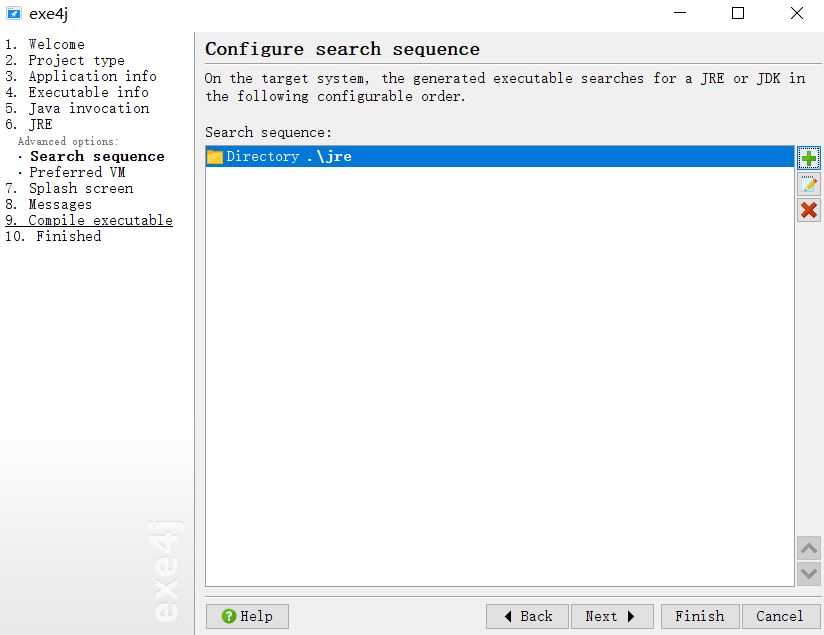The width and height of the screenshot is (824, 635).
Task: Minimize the exe4j window
Action: (680, 13)
